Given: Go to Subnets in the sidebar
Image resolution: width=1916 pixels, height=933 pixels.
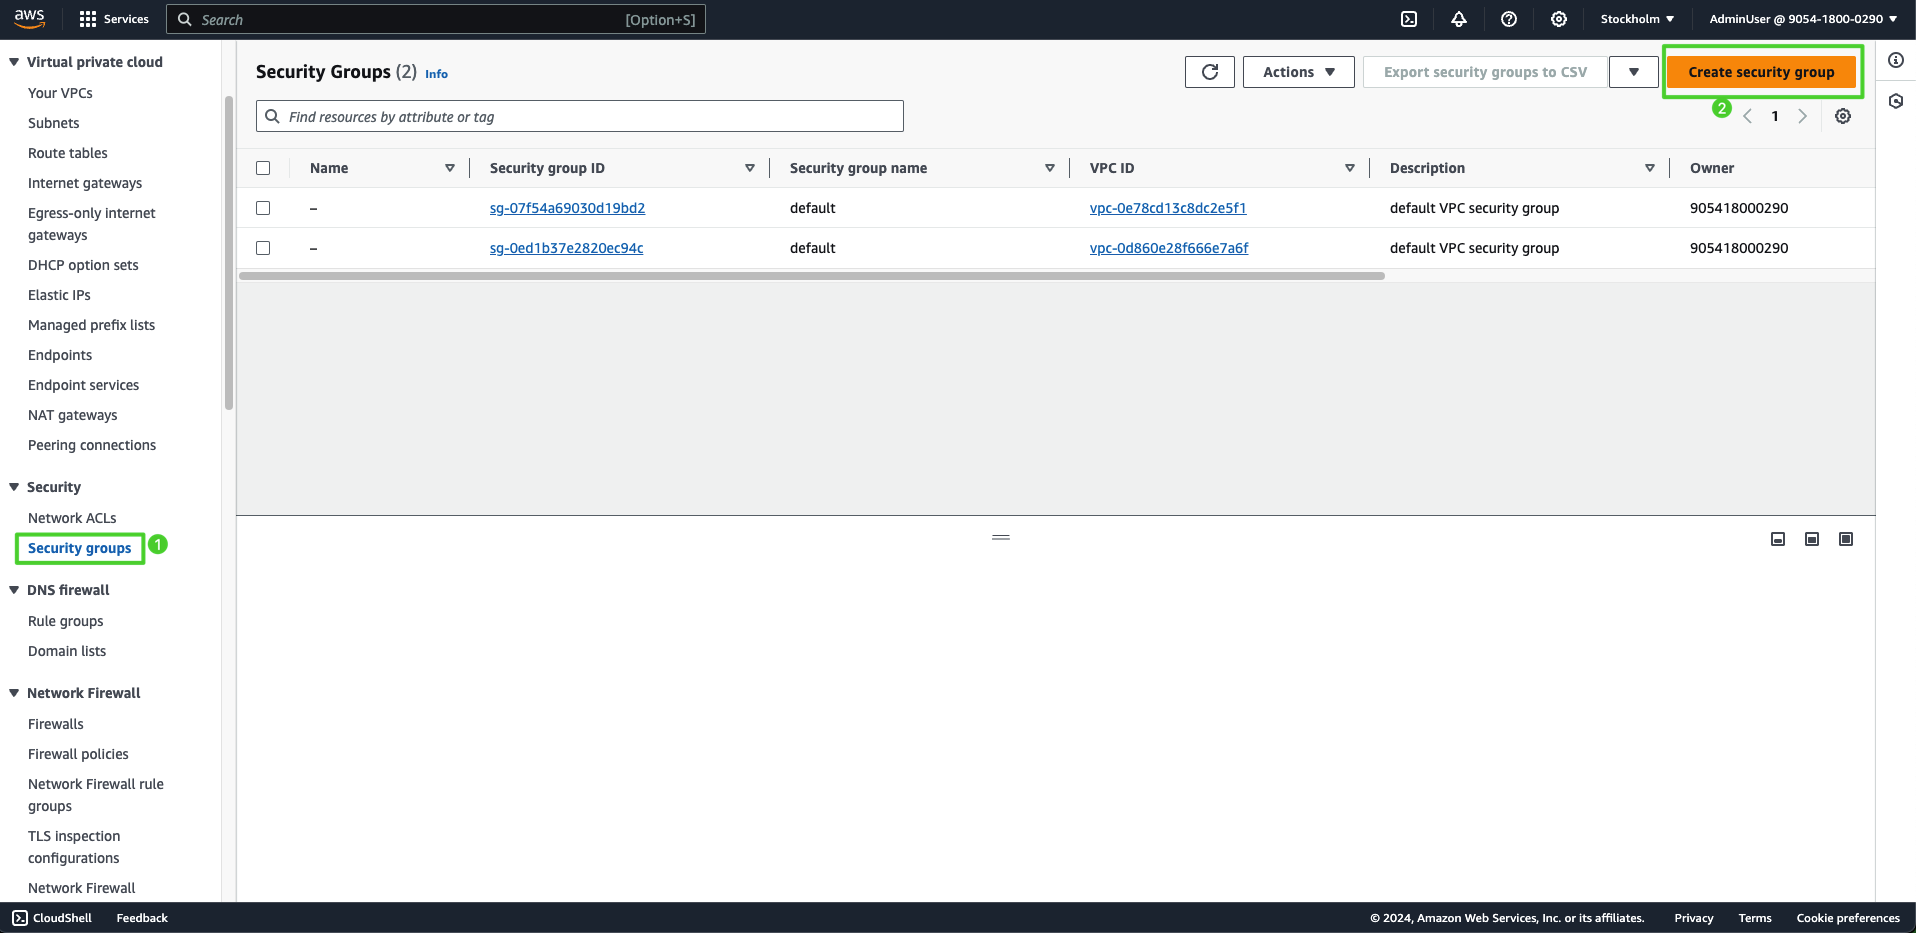Looking at the screenshot, I should [54, 123].
